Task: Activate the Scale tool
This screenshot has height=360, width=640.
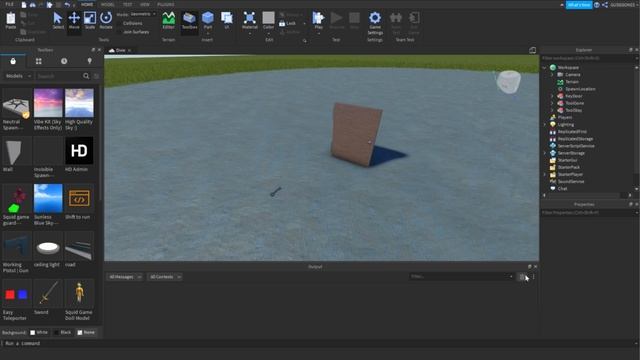Action: (90, 20)
